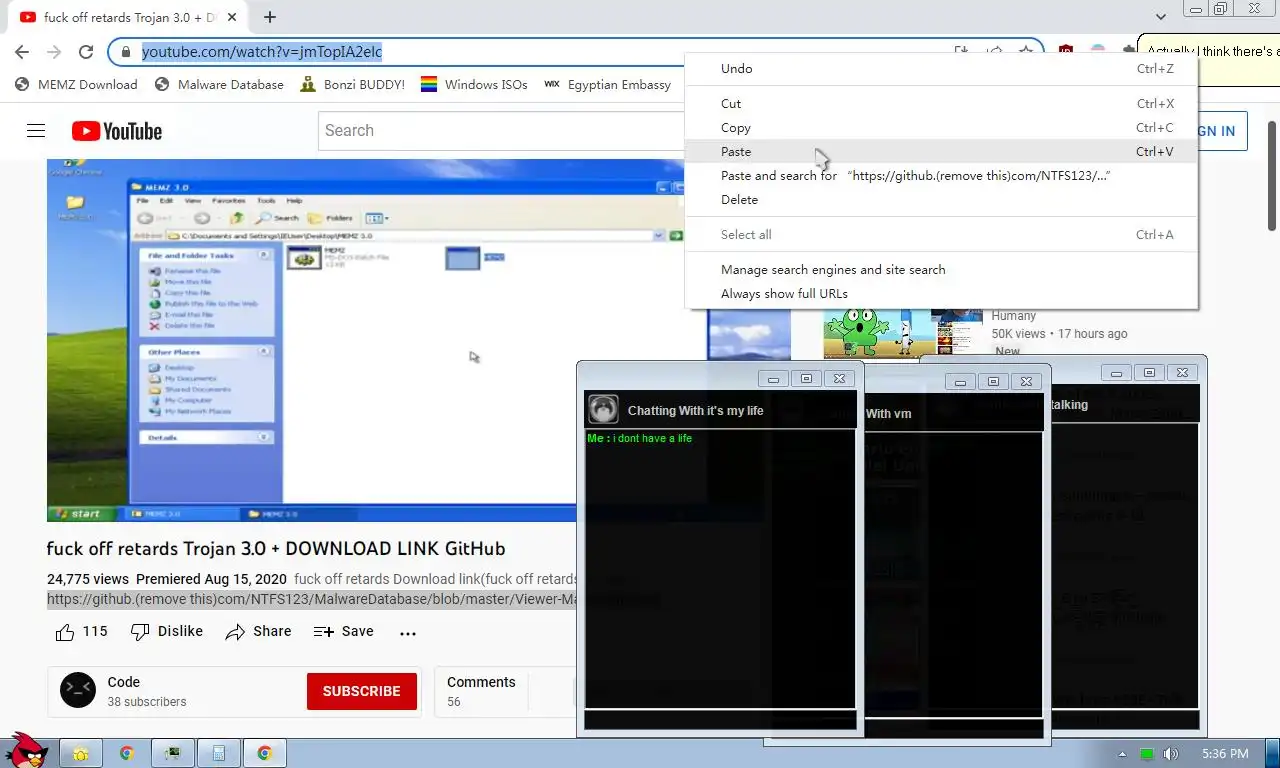The width and height of the screenshot is (1280, 768).
Task: Open the first Chrome taskbar icon
Action: click(x=127, y=753)
